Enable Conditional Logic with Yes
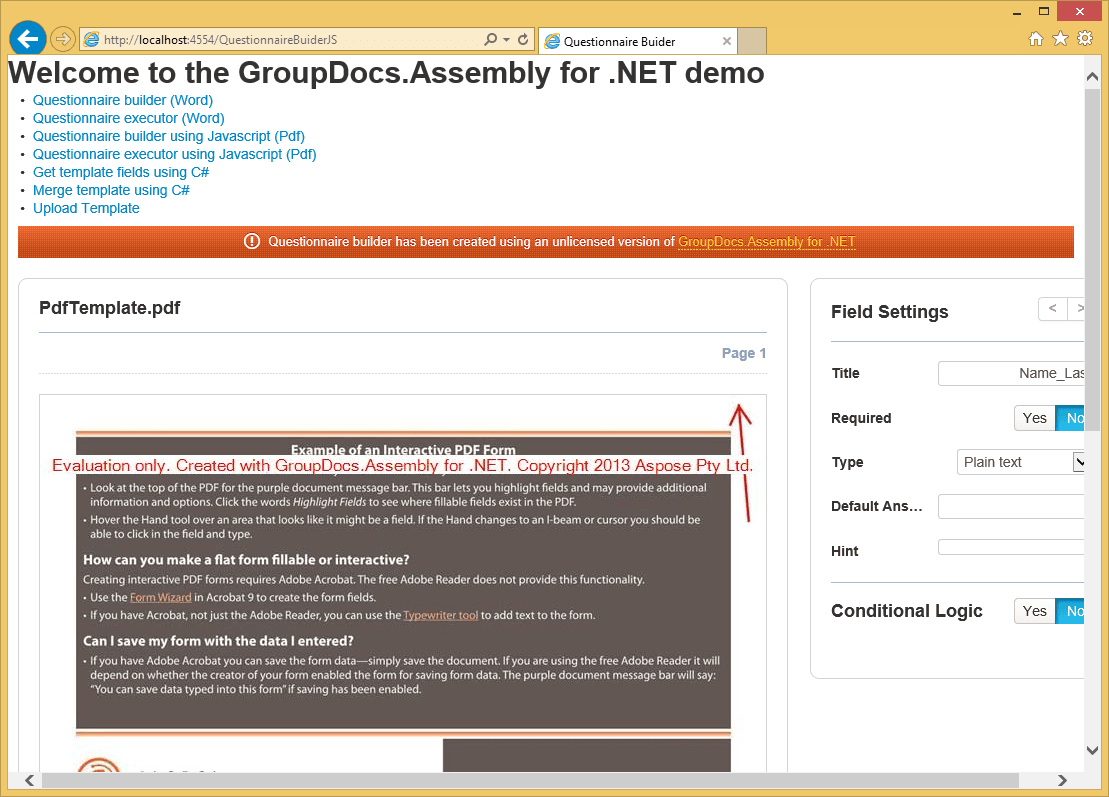This screenshot has width=1109, height=797. coord(1034,611)
